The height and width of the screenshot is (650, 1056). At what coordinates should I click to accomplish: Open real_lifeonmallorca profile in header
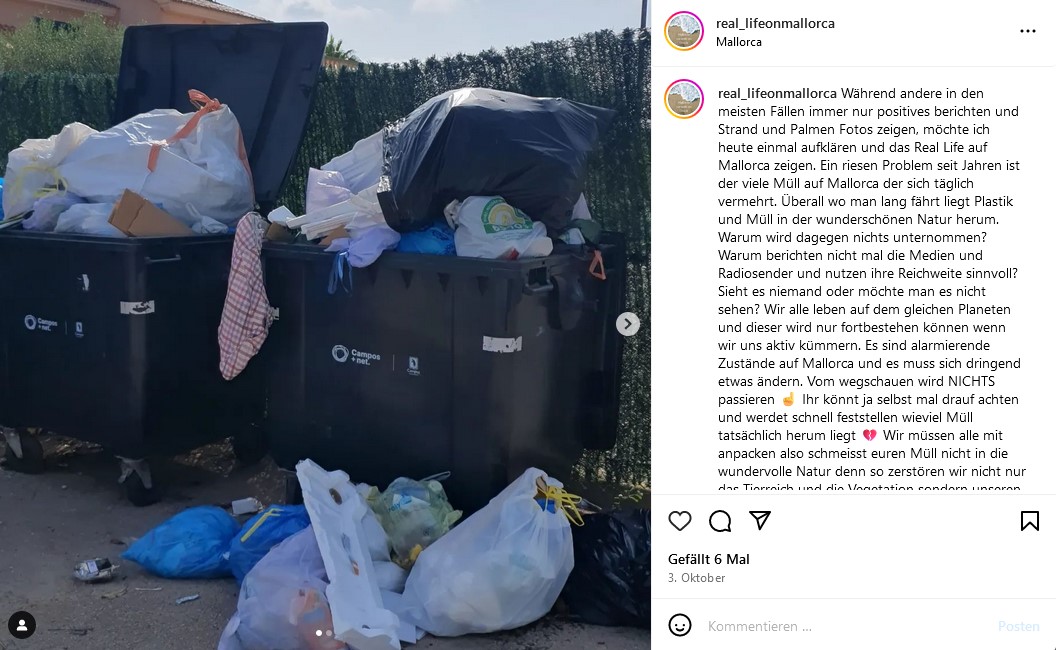[x=775, y=23]
